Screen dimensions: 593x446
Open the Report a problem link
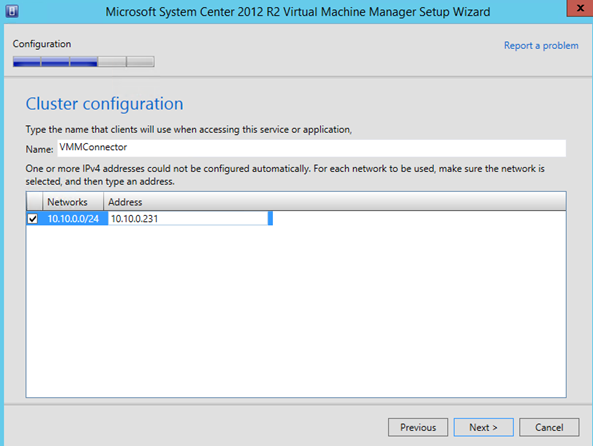coord(541,45)
